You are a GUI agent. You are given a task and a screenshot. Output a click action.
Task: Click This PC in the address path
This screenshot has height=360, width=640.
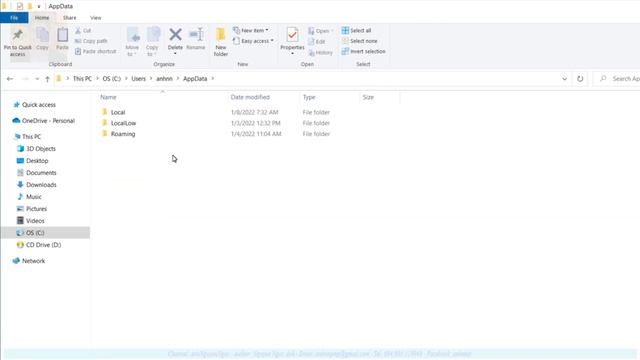coord(82,79)
